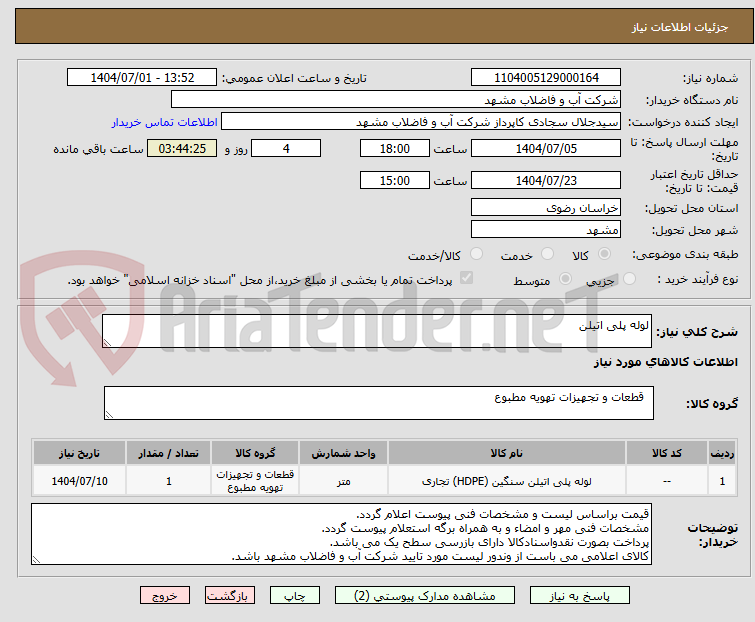The image size is (755, 622).
Task: Click the deadline time field 18:00
Action: pyautogui.click(x=395, y=148)
